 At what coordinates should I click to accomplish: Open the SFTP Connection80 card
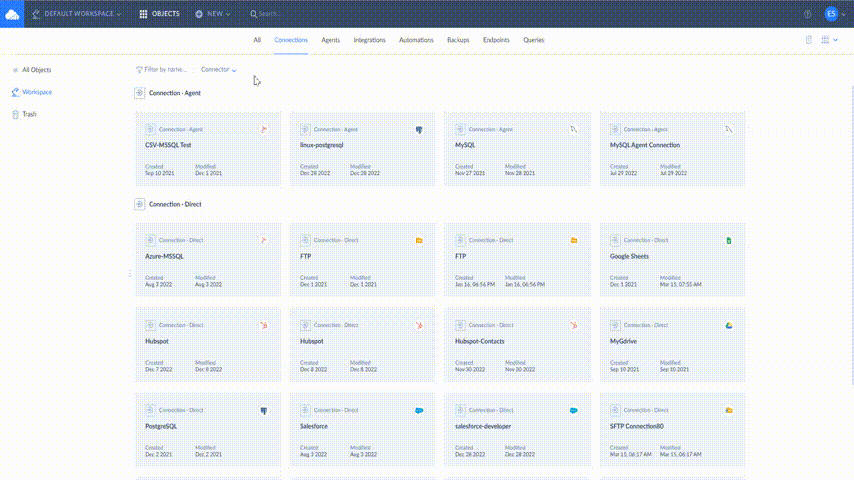coord(673,430)
